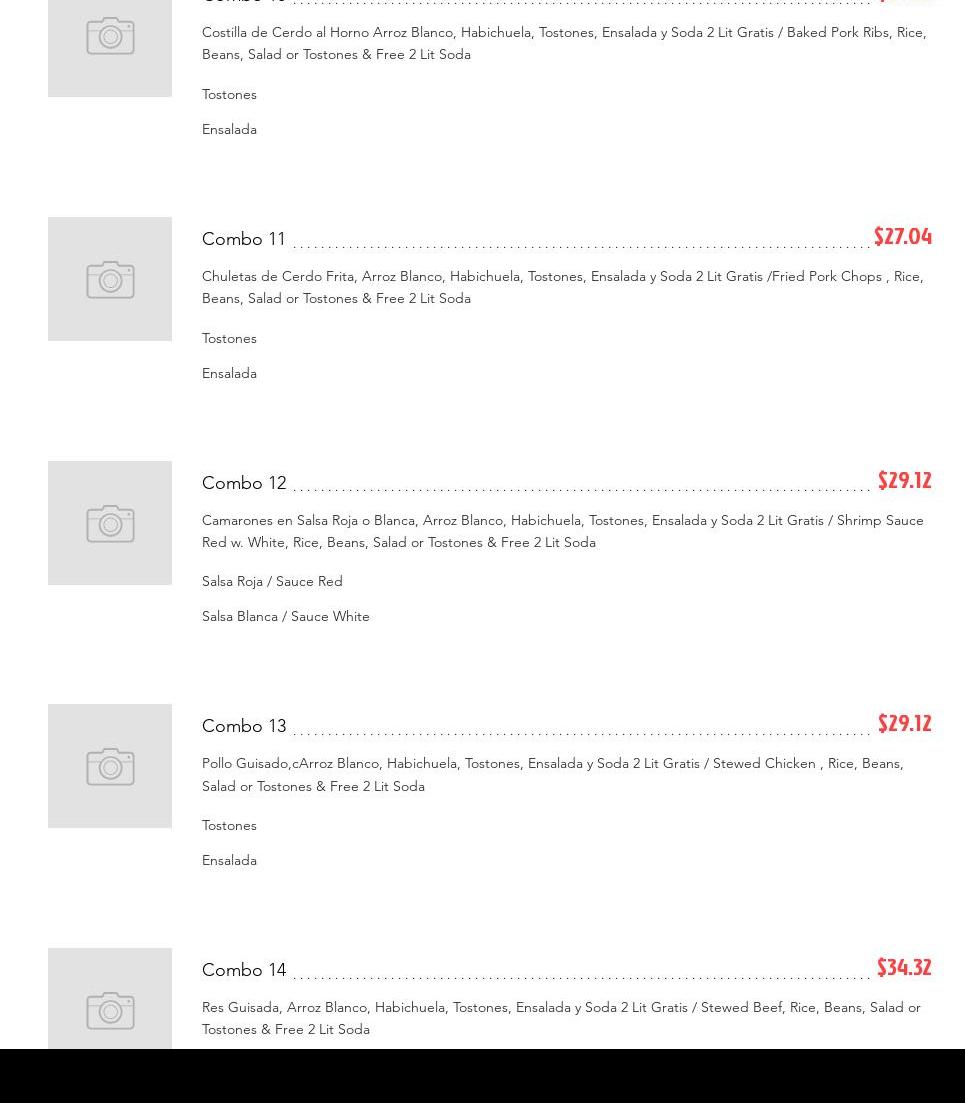965x1103 pixels.
Task: Open the Costilla de Cerdo combo placeholder image
Action: [x=110, y=40]
